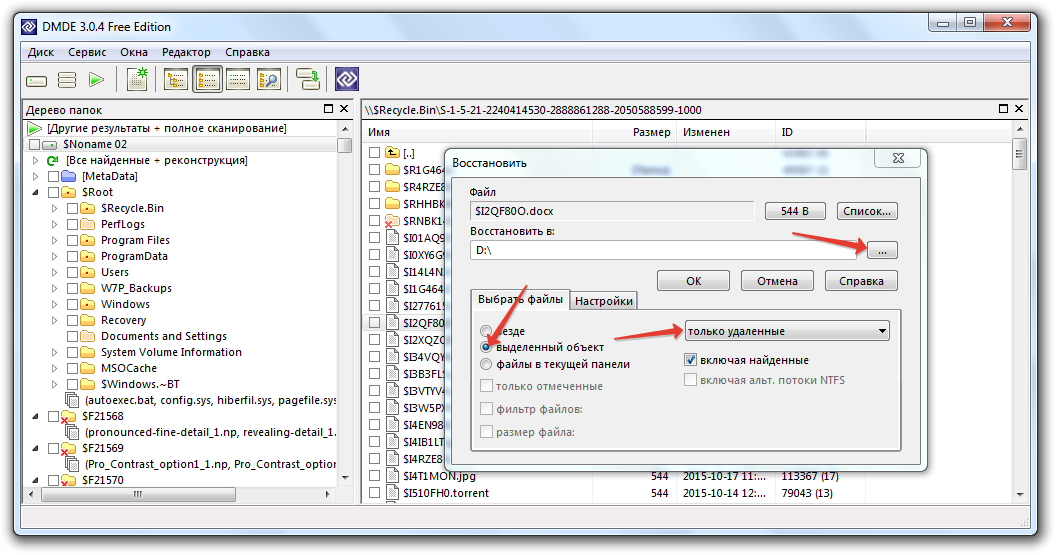Collapse the $Root tree node
Screen dimensions: 1056x555
point(36,192)
